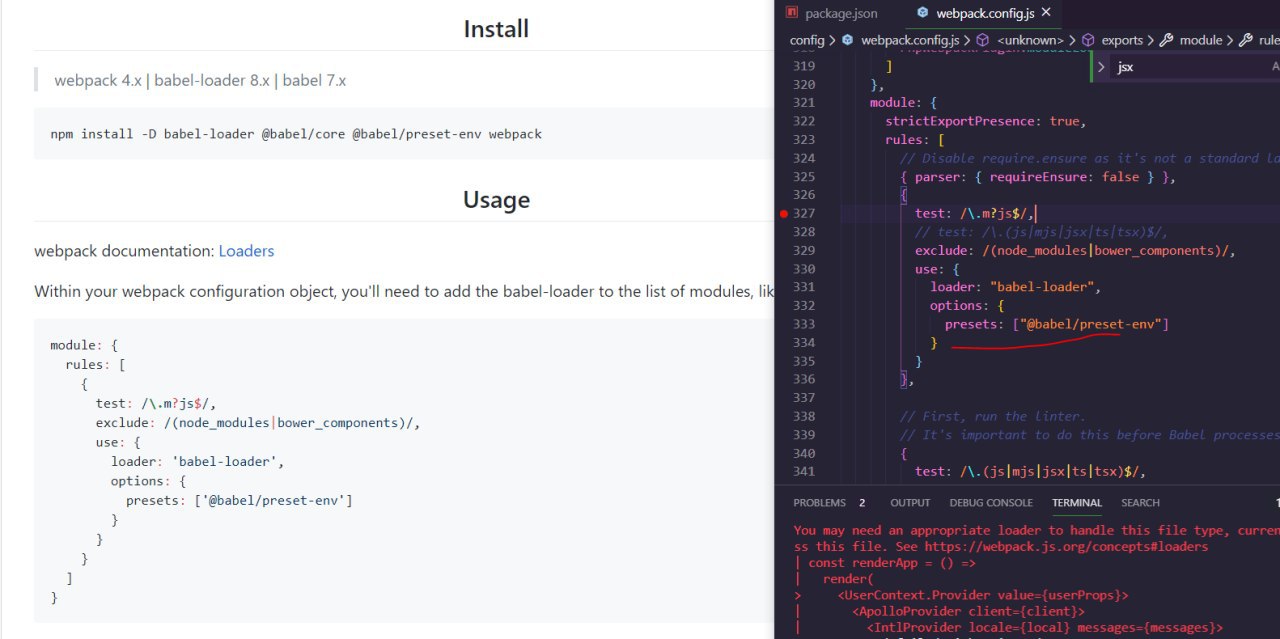Click the '// First, run the linter.' comment
This screenshot has height=639, width=1280.
pyautogui.click(x=993, y=416)
